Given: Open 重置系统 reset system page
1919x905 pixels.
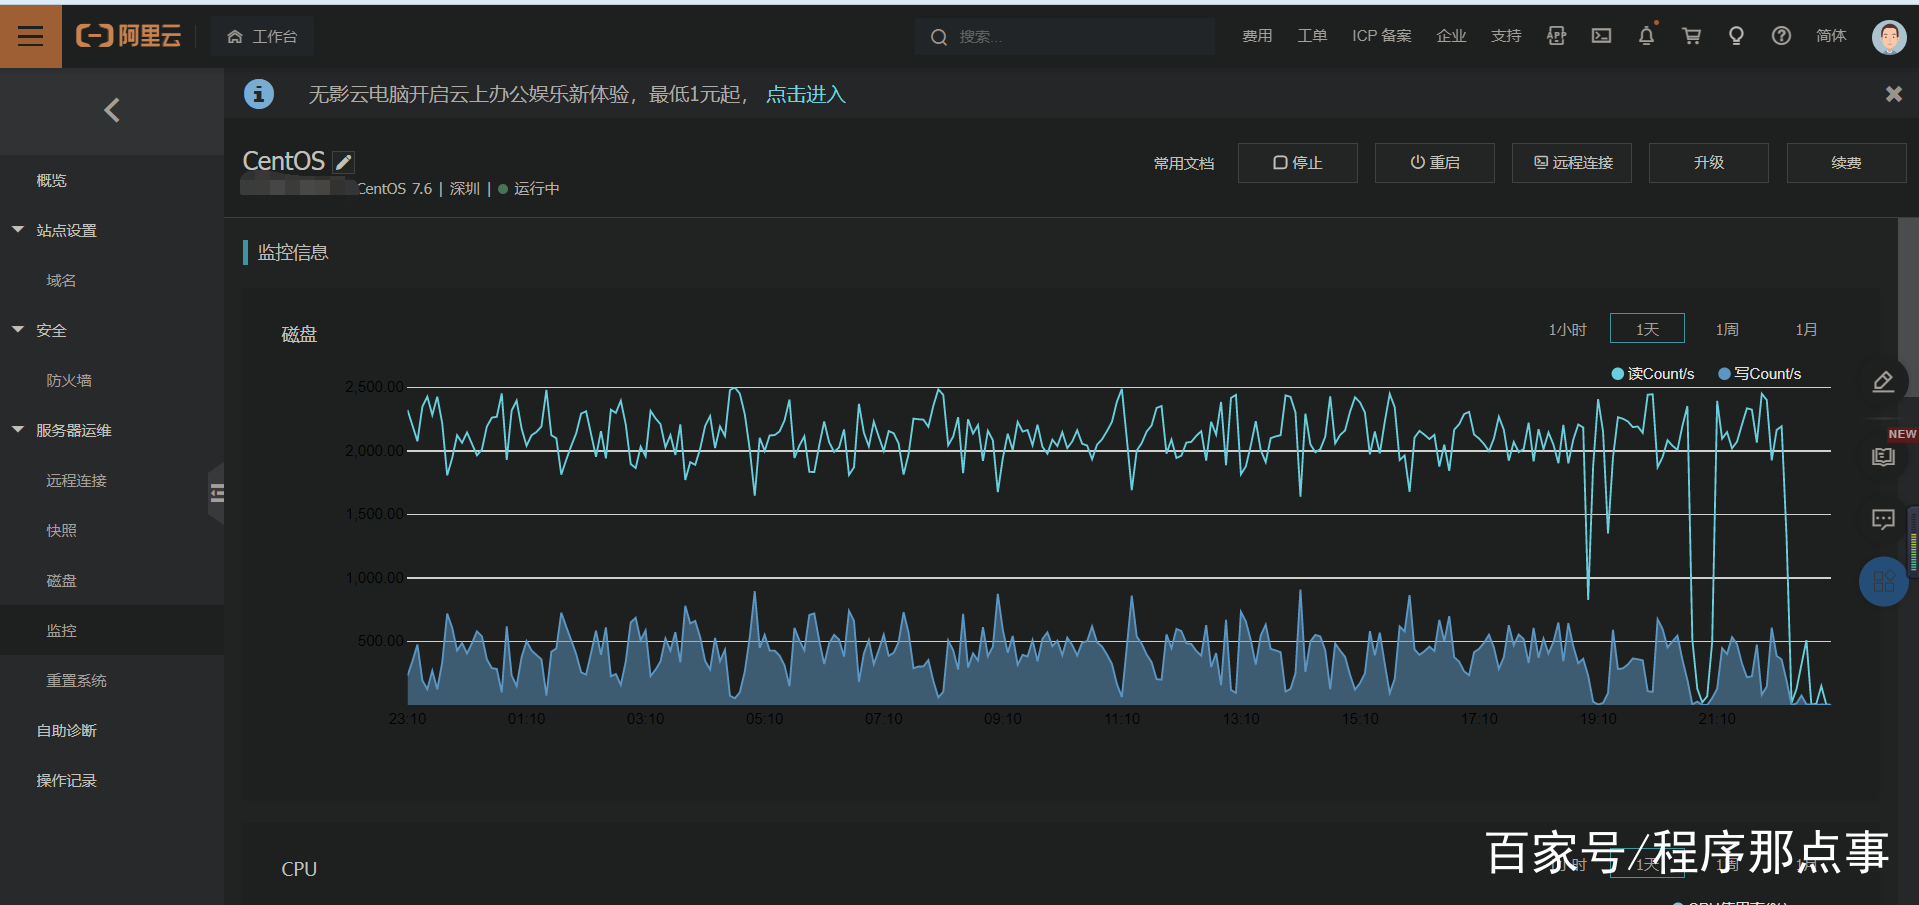Looking at the screenshot, I should click(112, 680).
